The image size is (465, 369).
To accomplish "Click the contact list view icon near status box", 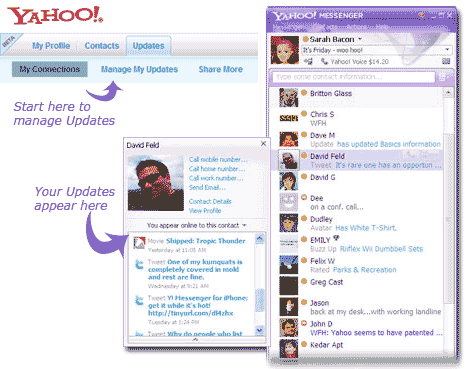I will (x=446, y=61).
